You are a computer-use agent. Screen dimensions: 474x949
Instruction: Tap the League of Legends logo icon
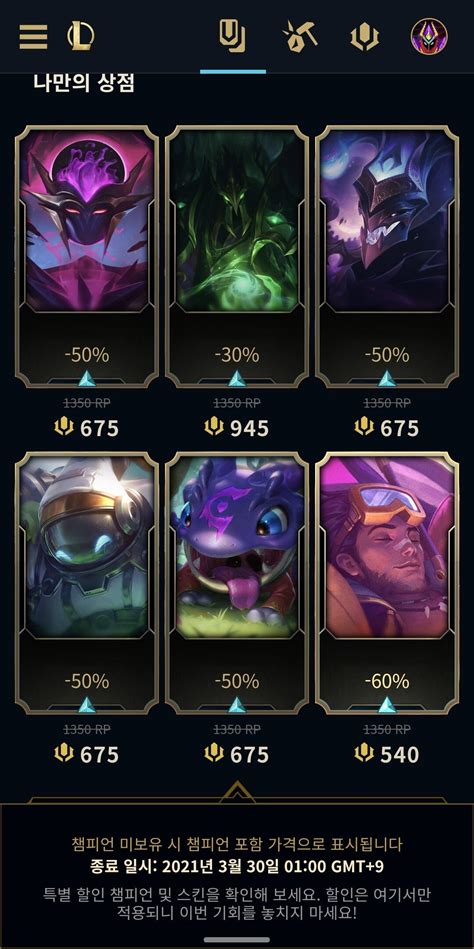point(81,36)
